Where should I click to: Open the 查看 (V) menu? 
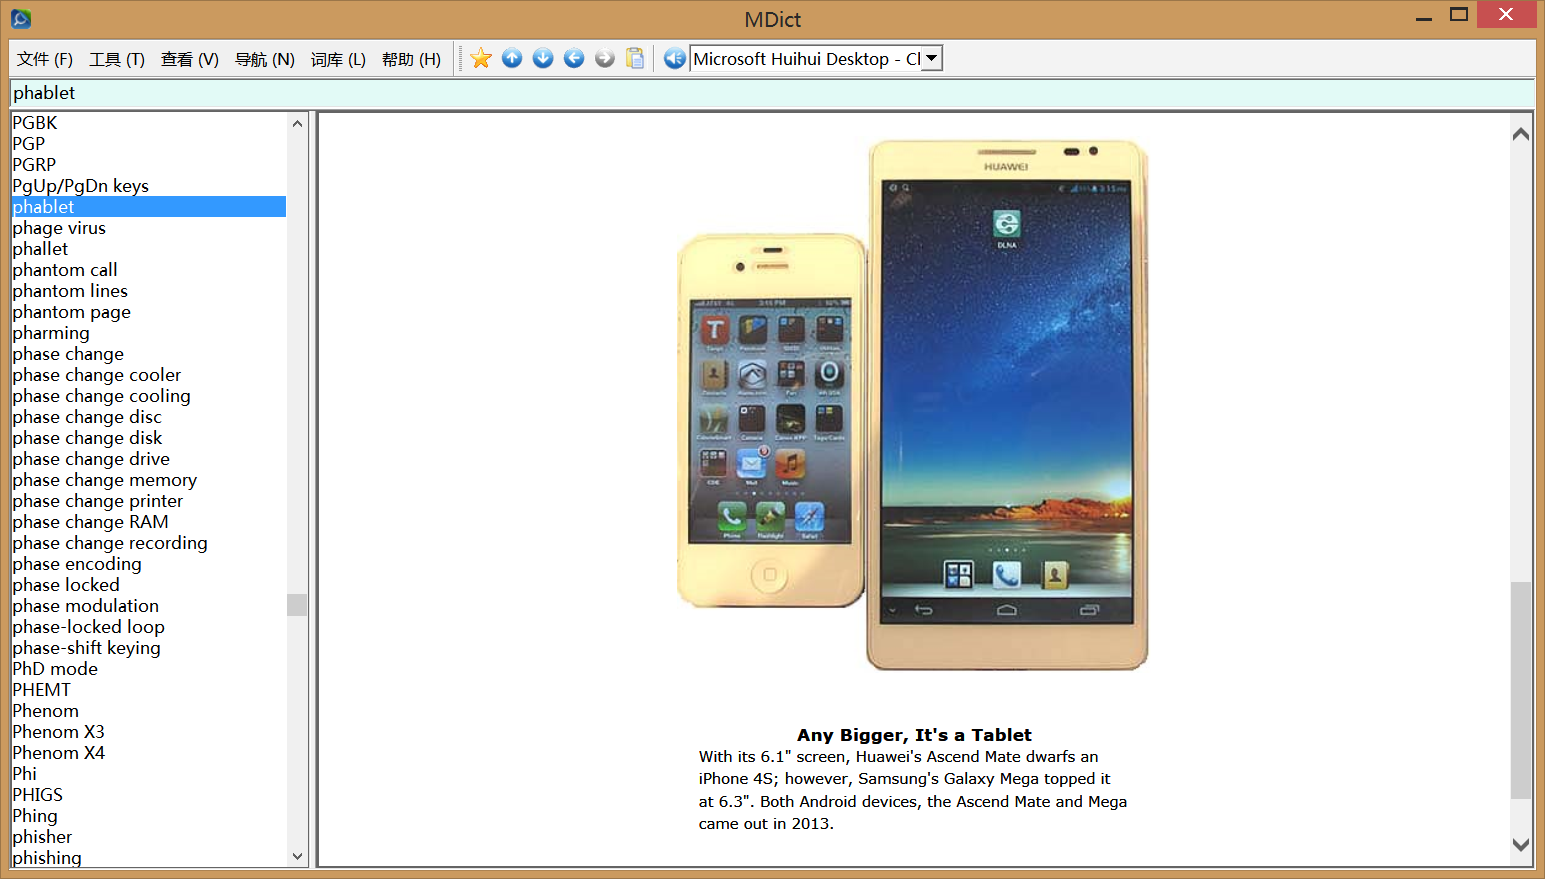(x=190, y=60)
